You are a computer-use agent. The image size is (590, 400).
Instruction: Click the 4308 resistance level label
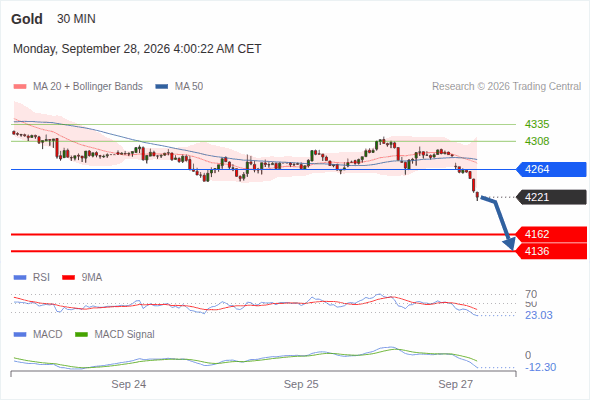537,141
